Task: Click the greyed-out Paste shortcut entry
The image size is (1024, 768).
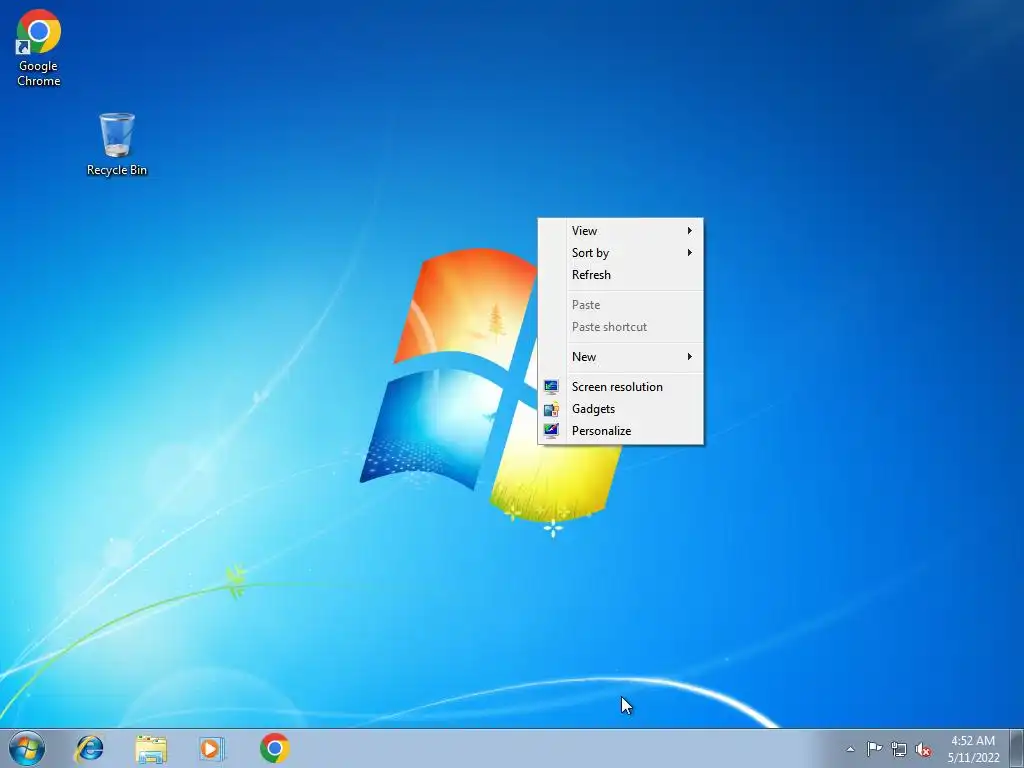Action: tap(620, 327)
